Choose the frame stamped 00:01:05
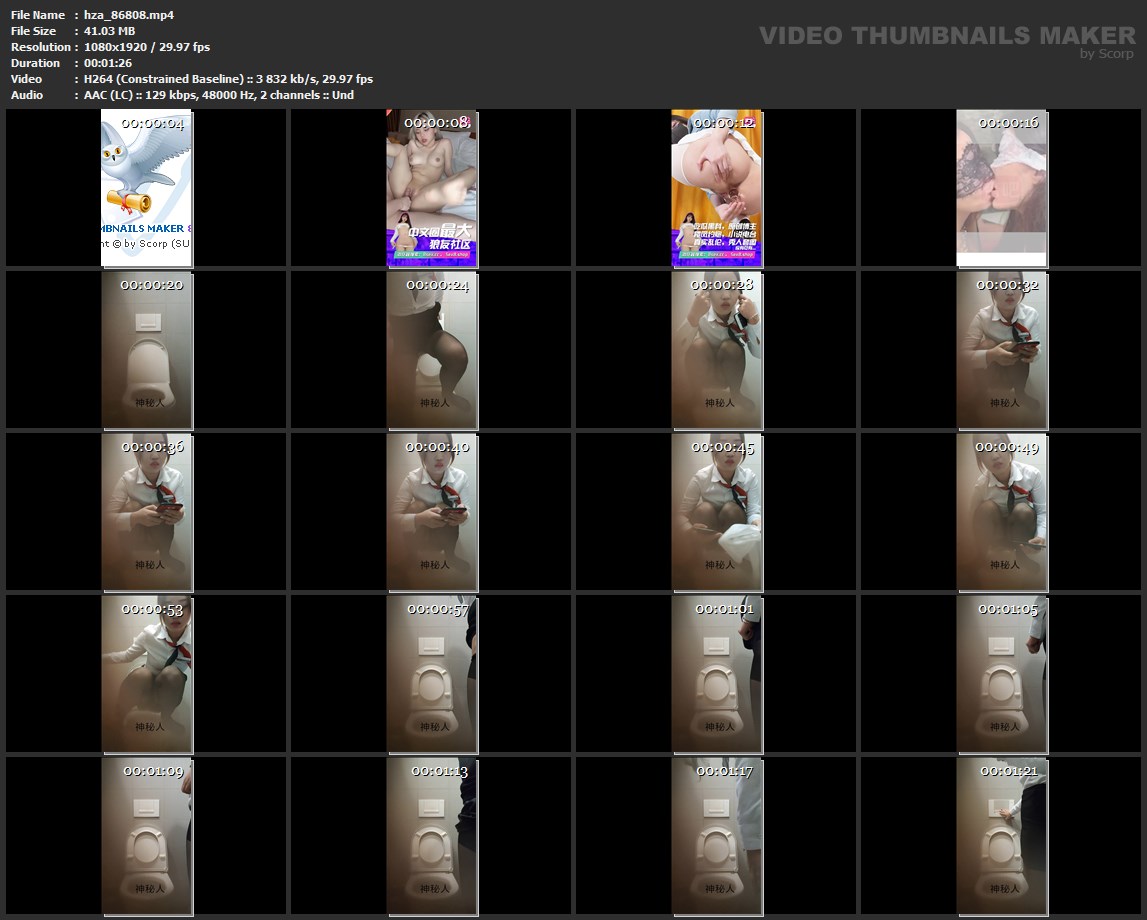 point(1001,674)
